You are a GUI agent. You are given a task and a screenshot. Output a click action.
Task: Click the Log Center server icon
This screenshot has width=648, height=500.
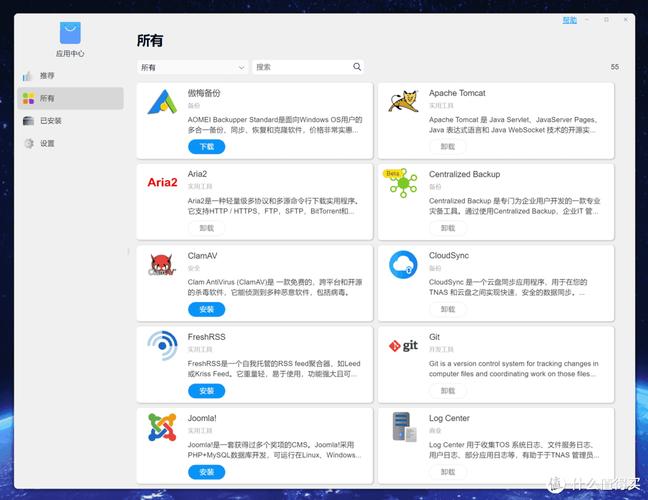coord(404,427)
